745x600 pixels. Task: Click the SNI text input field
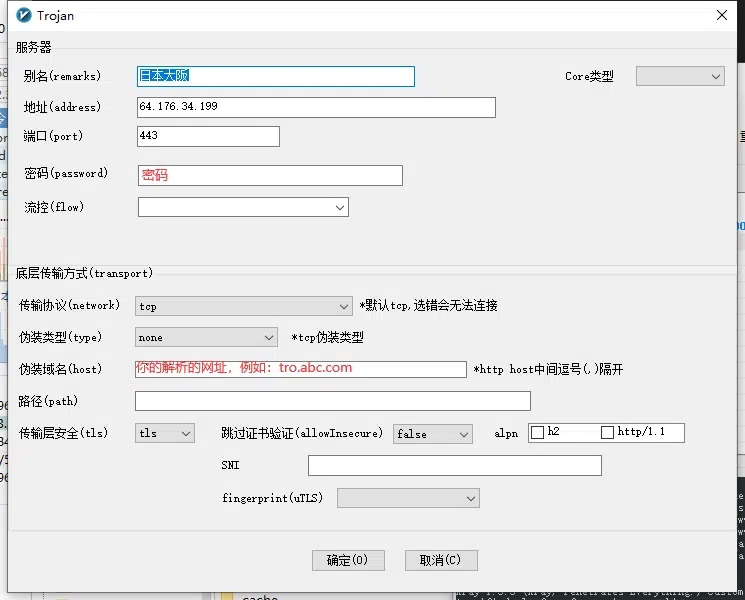tap(455, 465)
